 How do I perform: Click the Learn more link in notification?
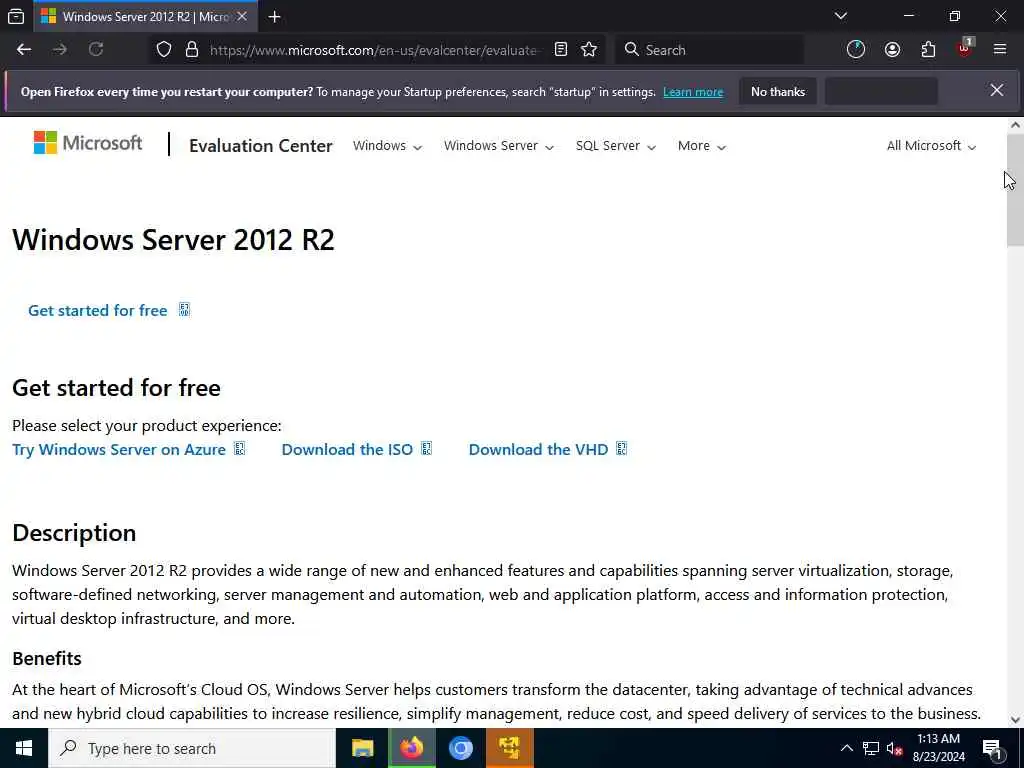[693, 92]
